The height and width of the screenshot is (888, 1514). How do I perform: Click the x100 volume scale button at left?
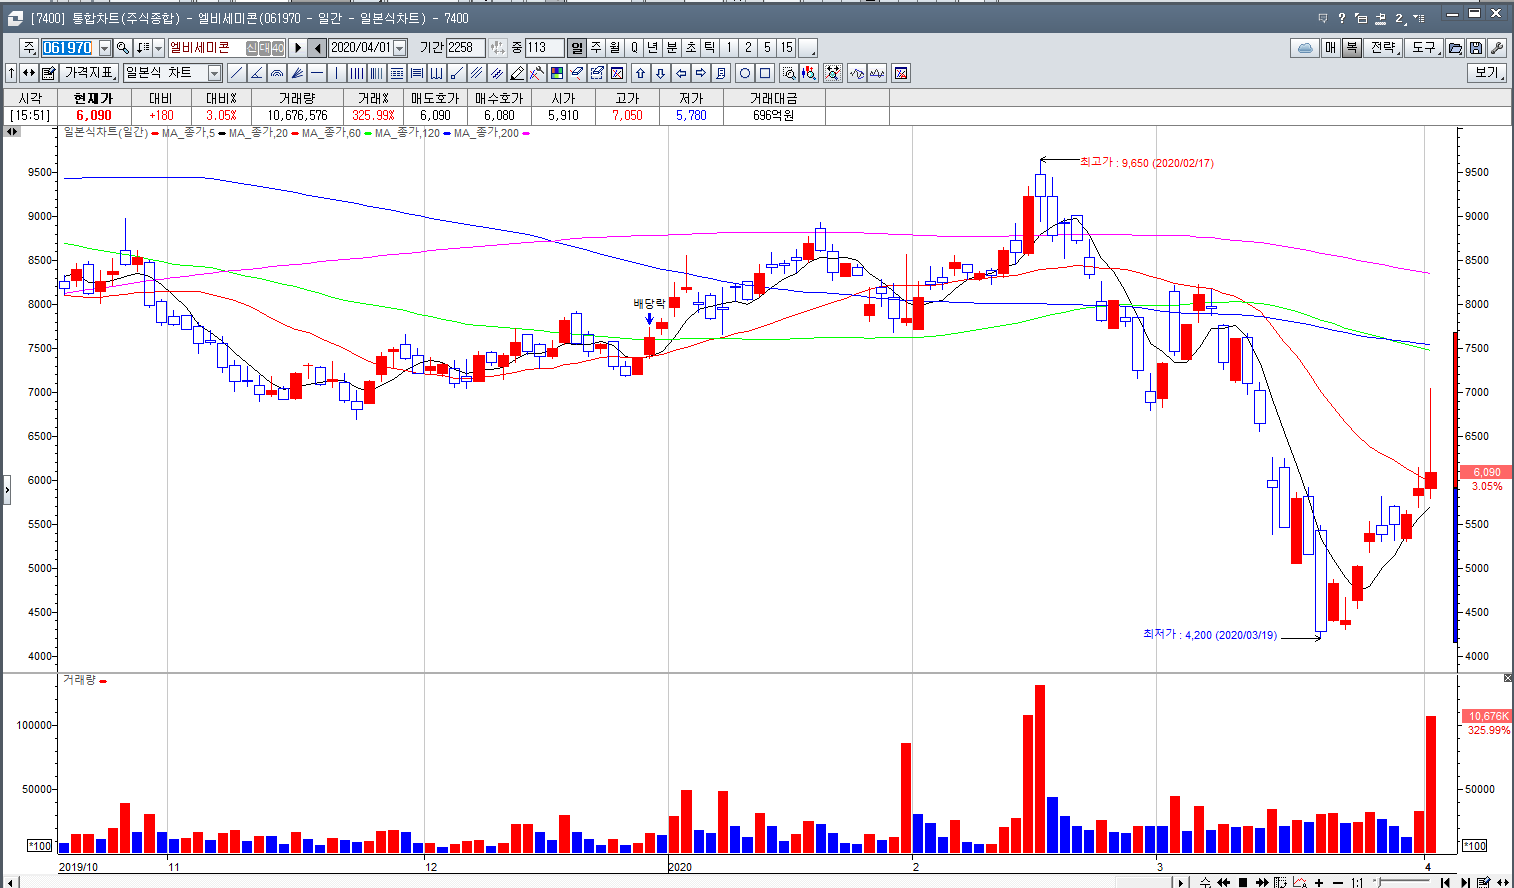click(39, 846)
